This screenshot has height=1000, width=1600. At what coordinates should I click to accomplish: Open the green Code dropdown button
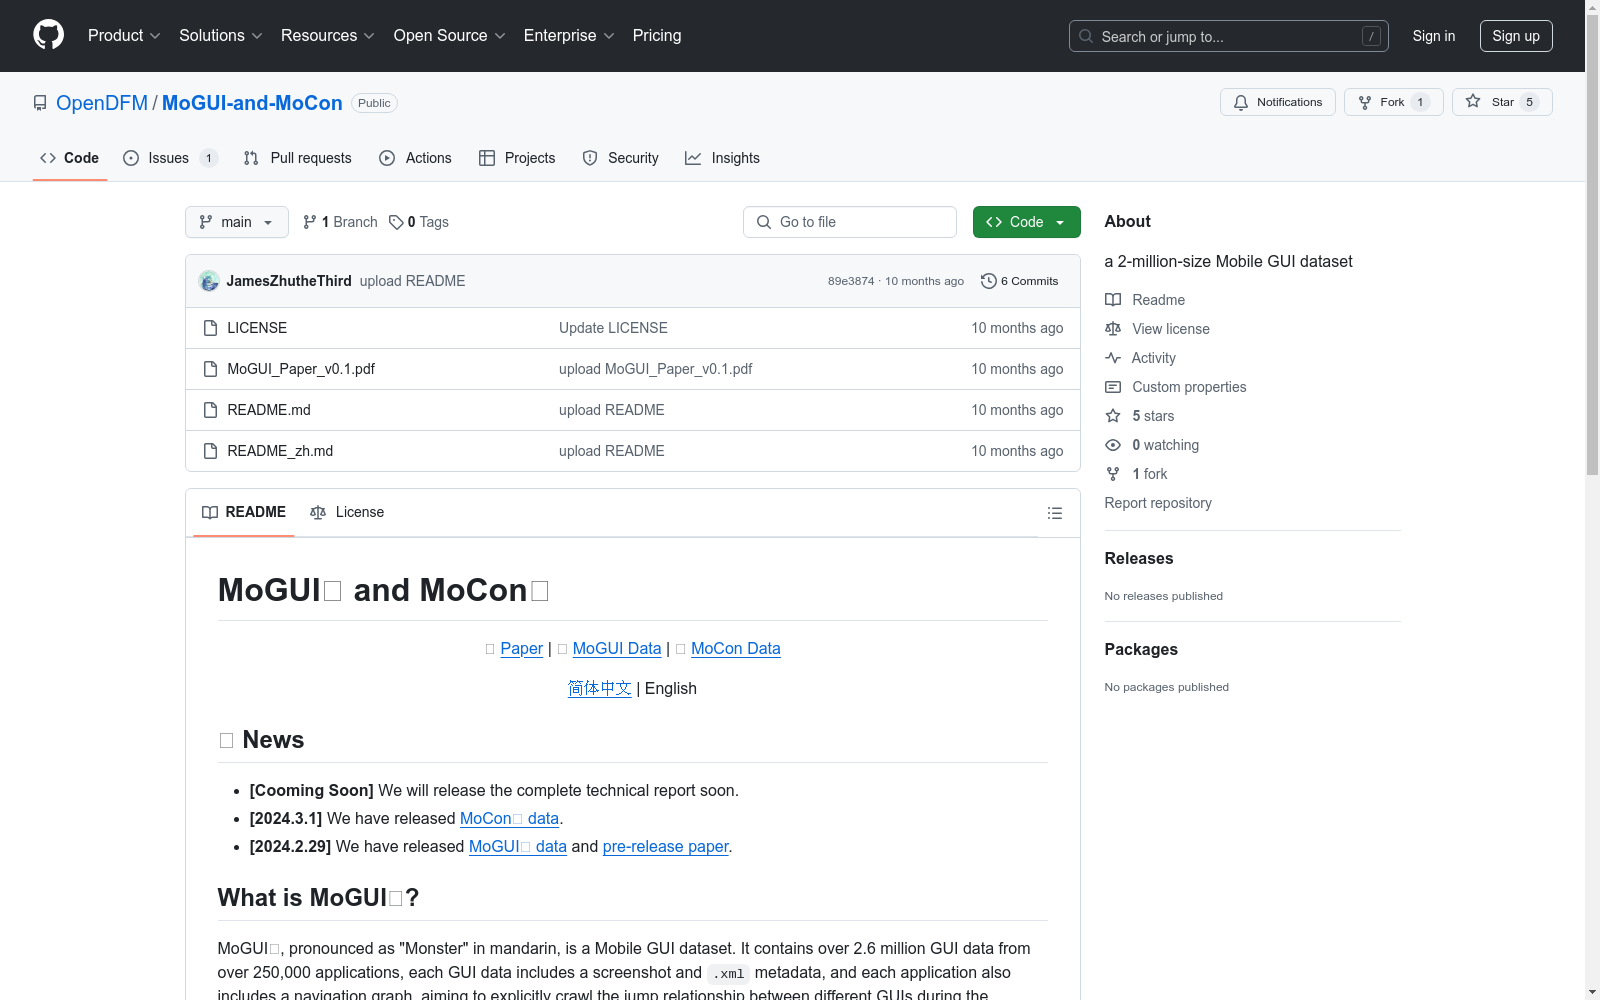pos(1027,222)
